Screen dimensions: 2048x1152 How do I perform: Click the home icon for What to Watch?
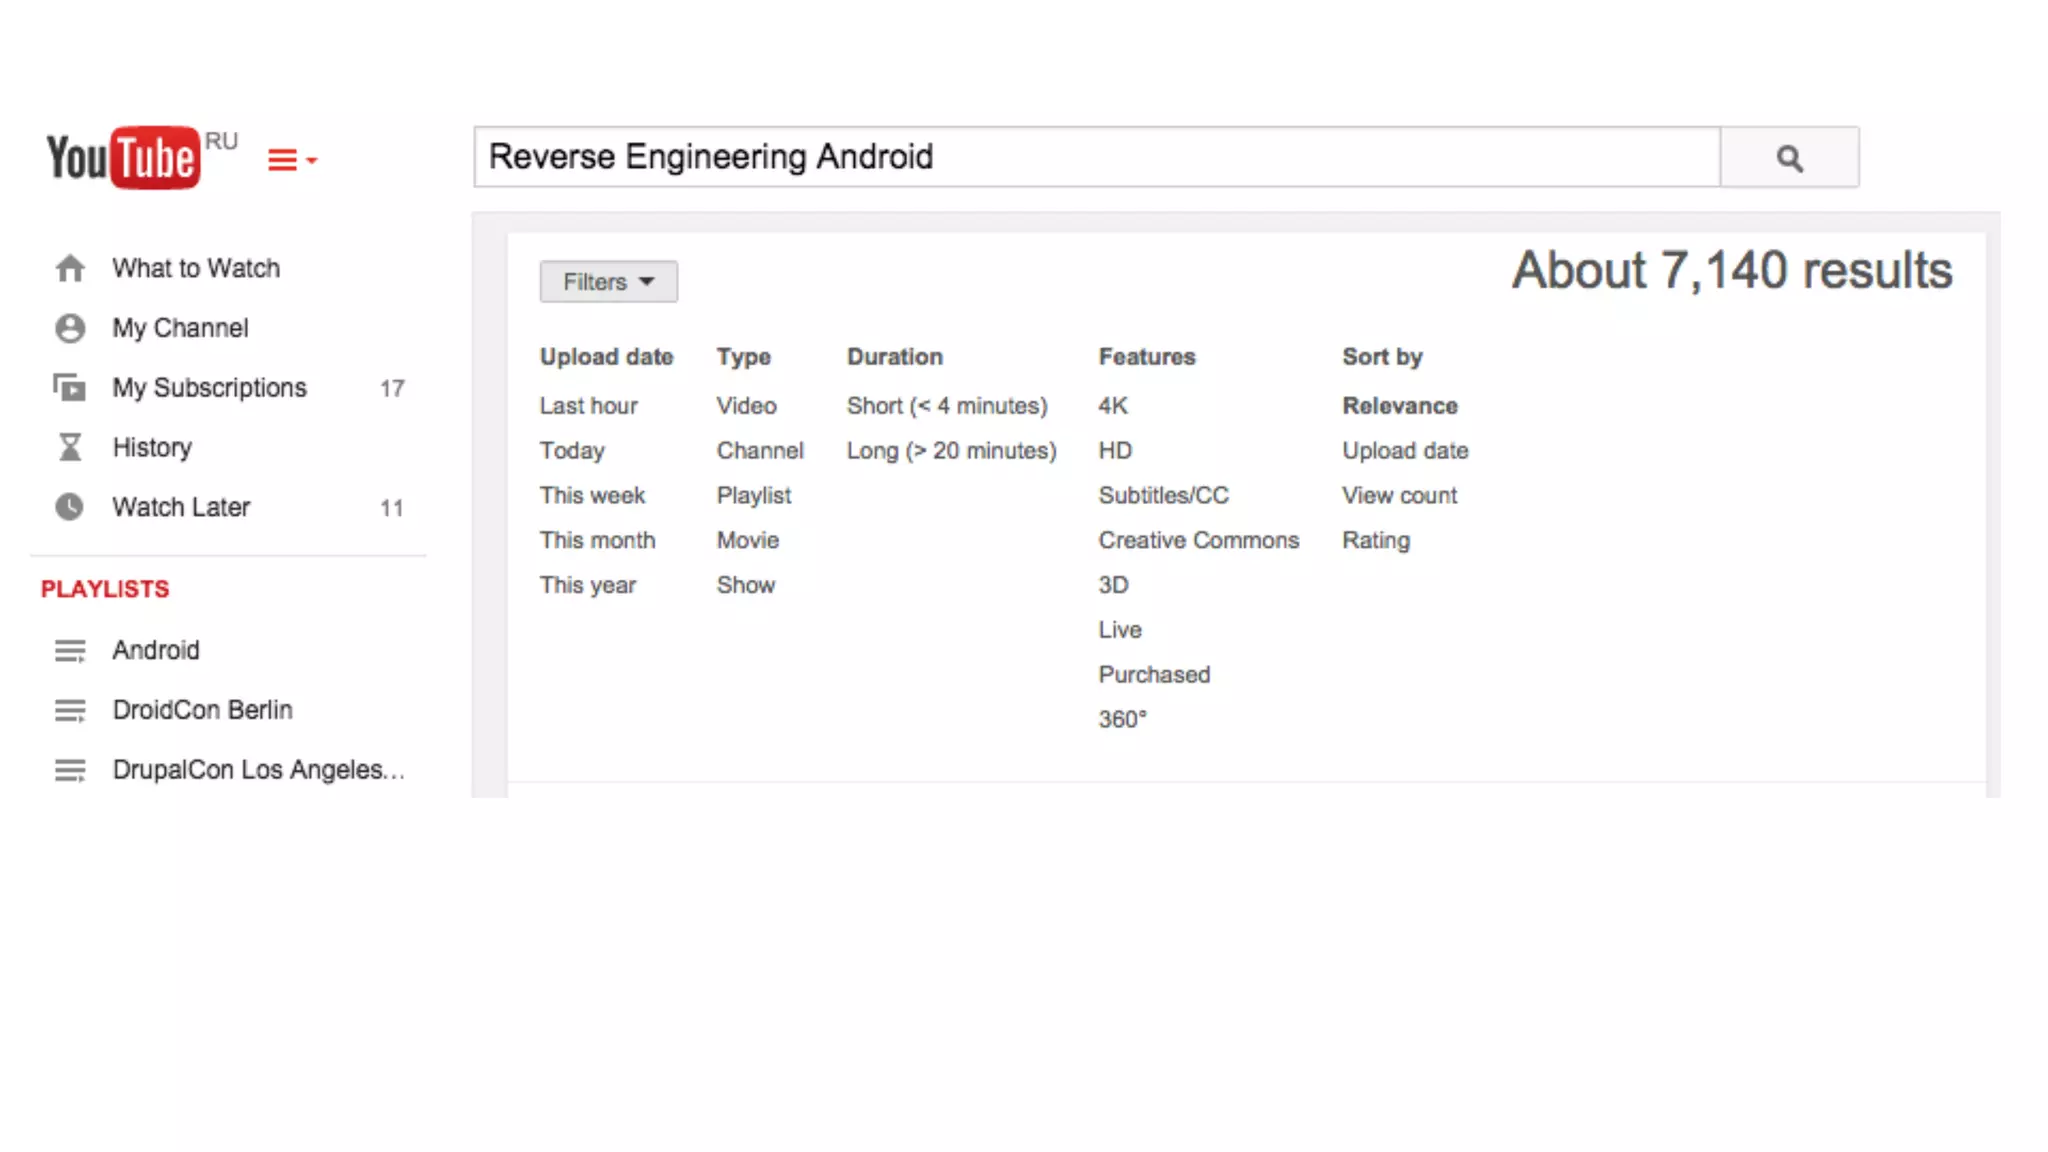click(70, 268)
